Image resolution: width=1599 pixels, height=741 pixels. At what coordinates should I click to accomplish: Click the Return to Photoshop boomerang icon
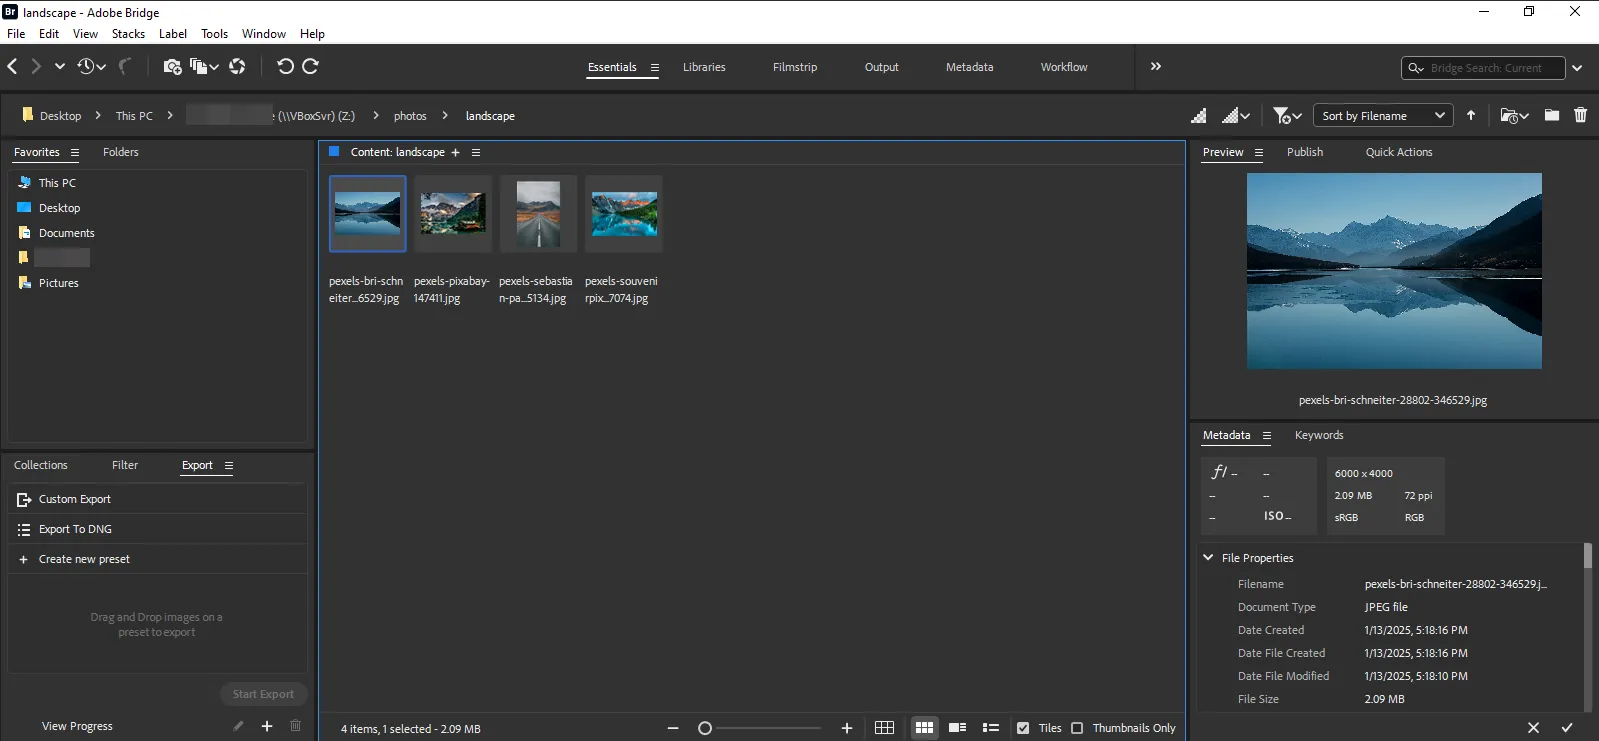pos(125,66)
